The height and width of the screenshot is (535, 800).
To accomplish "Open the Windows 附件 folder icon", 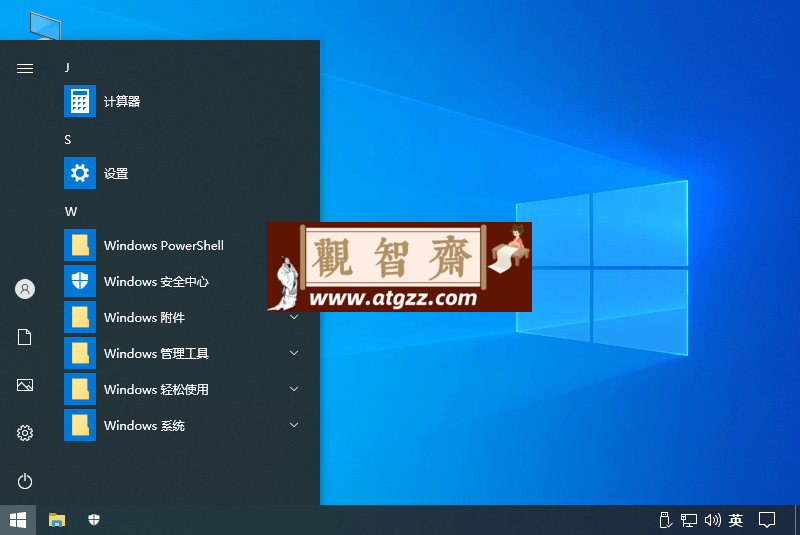I will pos(80,317).
